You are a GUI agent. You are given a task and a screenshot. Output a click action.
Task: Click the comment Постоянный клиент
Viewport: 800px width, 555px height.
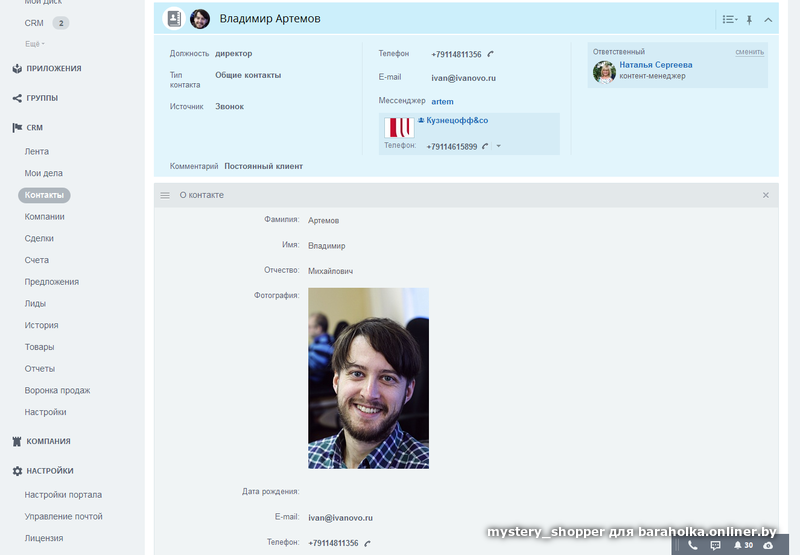coord(264,166)
